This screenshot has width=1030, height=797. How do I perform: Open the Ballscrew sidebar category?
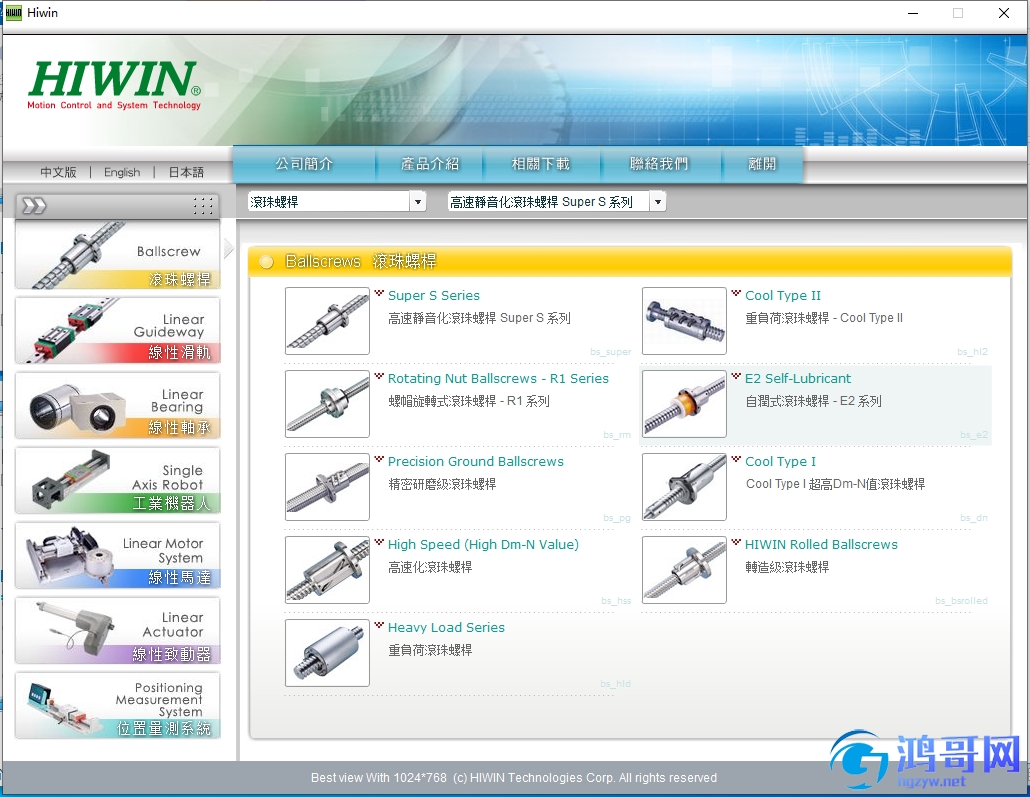click(x=118, y=255)
